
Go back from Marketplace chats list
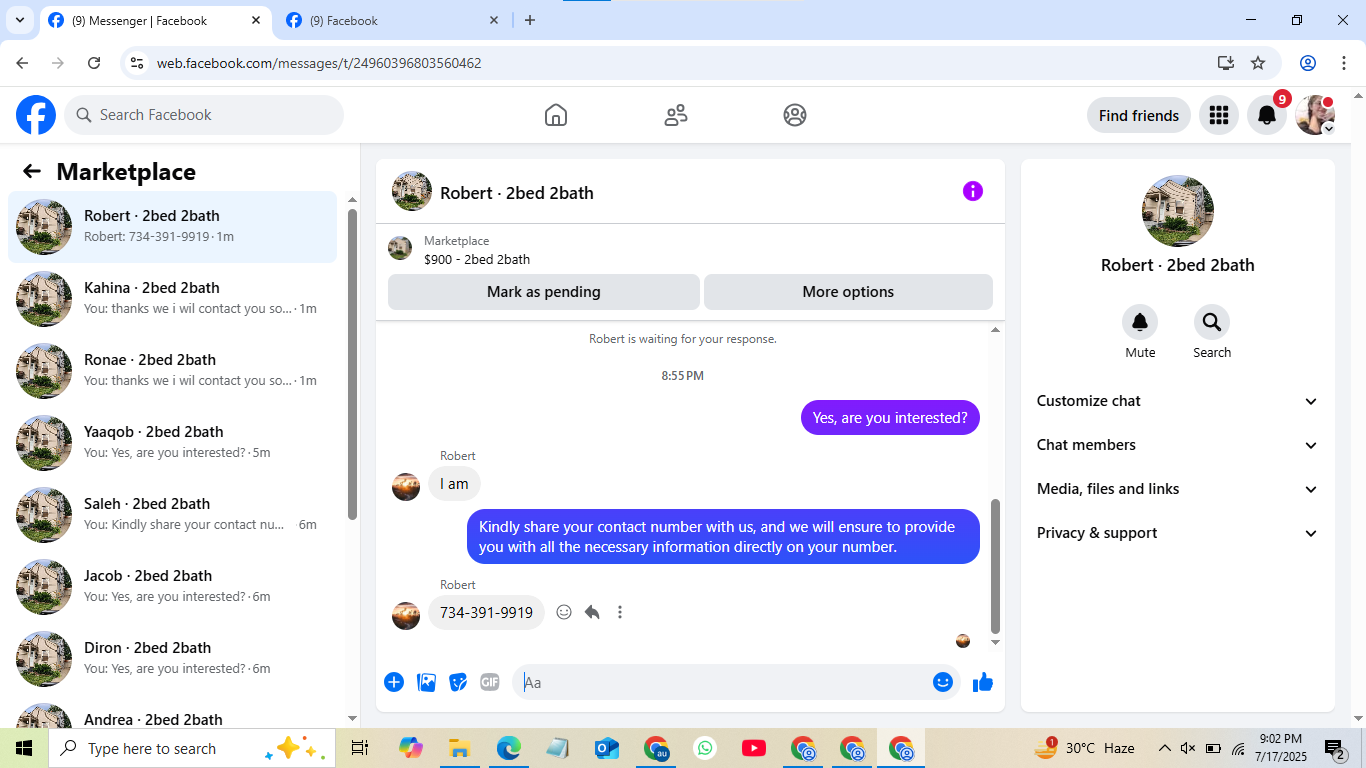(32, 171)
